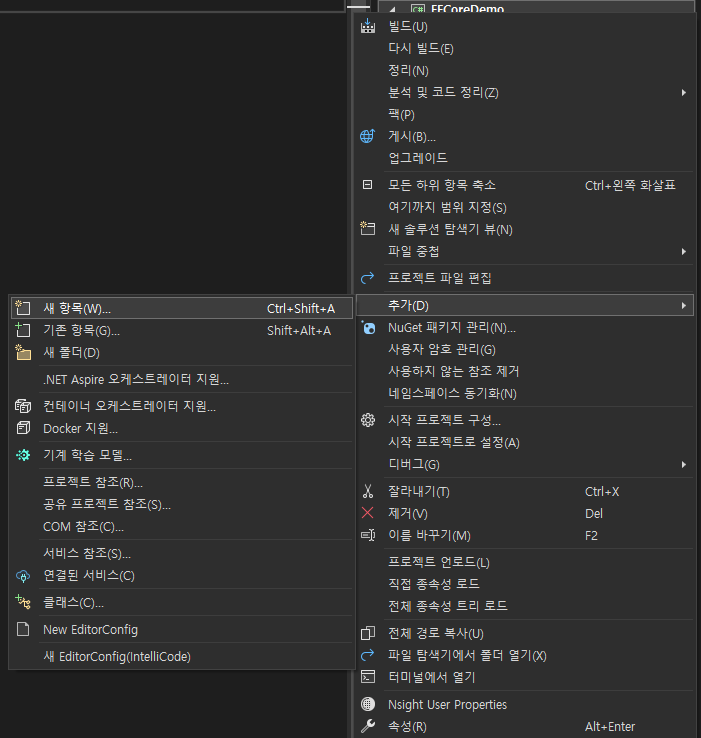Collapse the EFCoreDemo project tree node
The width and height of the screenshot is (701, 738).
click(x=393, y=8)
